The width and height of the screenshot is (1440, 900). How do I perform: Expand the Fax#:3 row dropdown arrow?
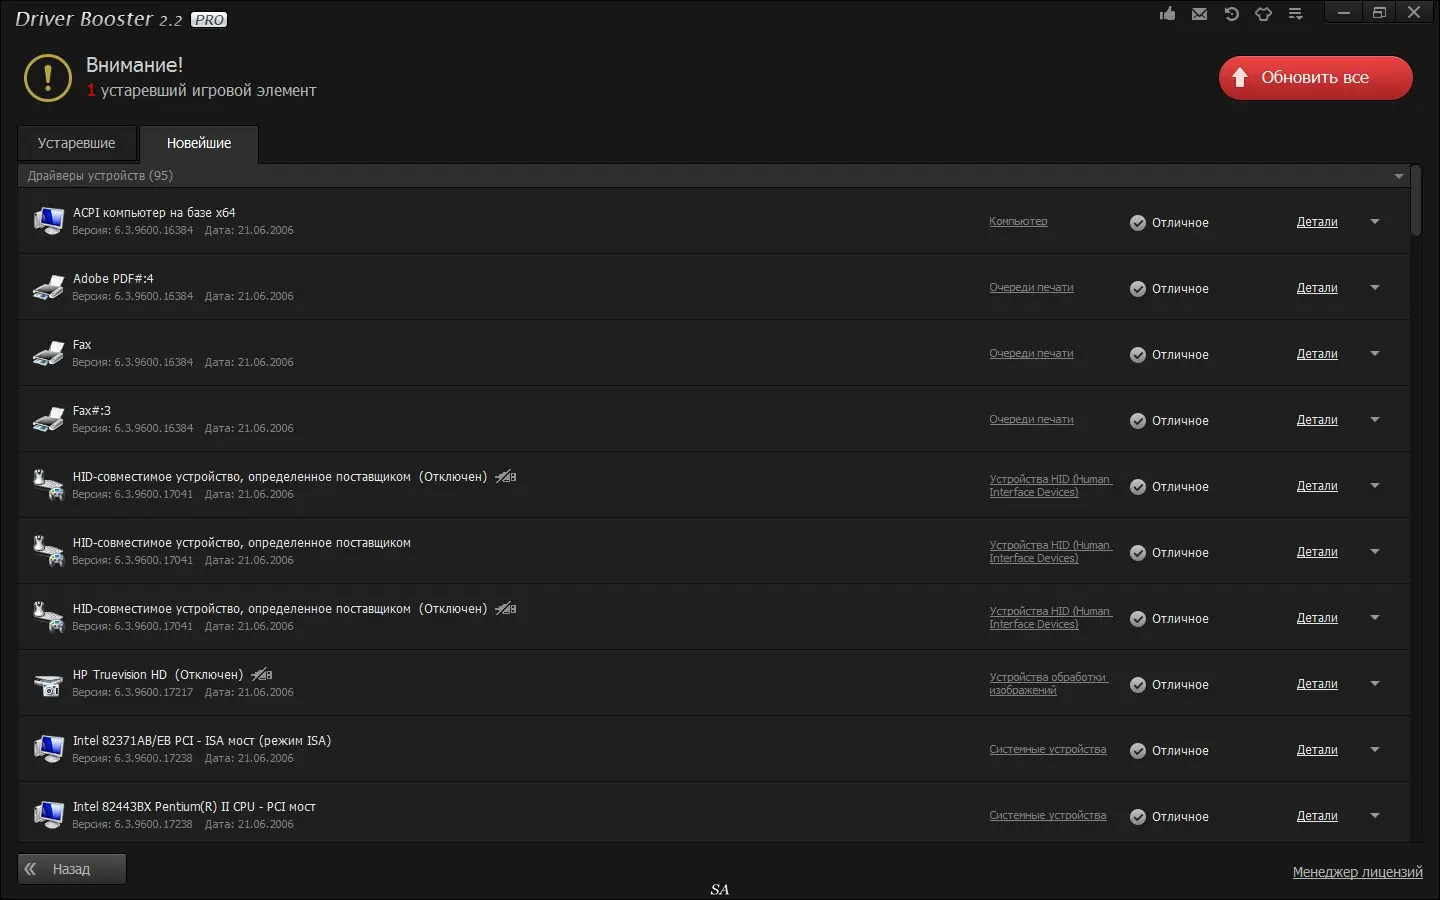[1375, 420]
